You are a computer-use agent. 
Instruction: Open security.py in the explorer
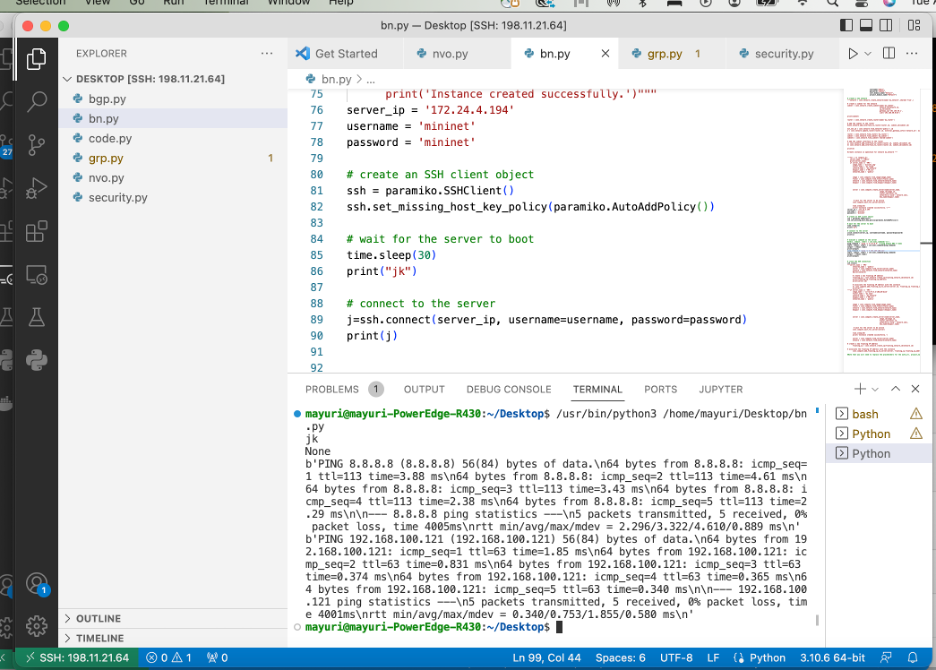pyautogui.click(x=173, y=197)
